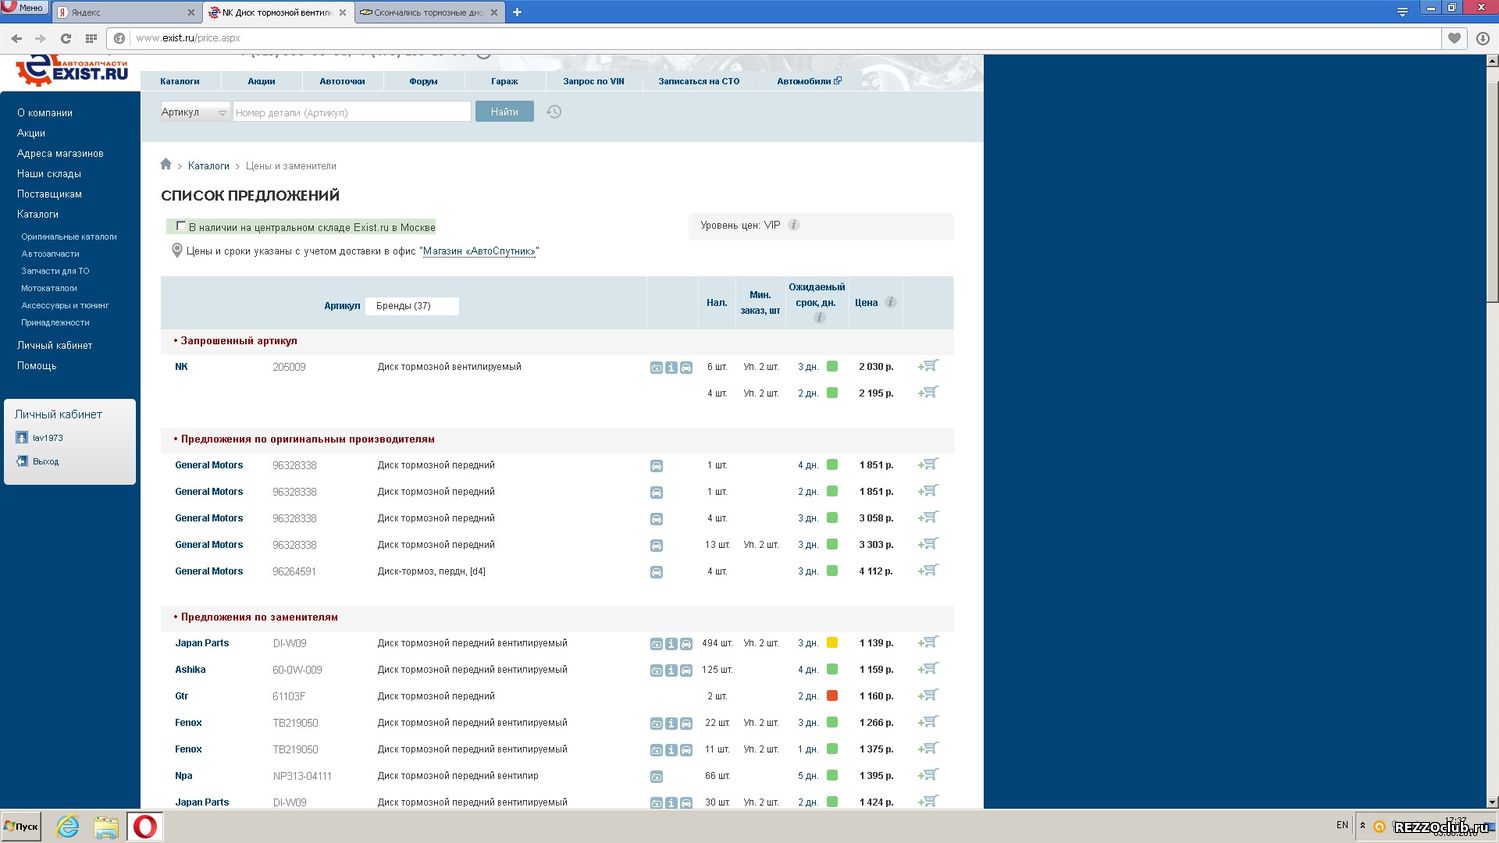Screen dimensions: 1499x843
Task: Add NK 2 030 р. offer to cart
Action: click(x=928, y=366)
